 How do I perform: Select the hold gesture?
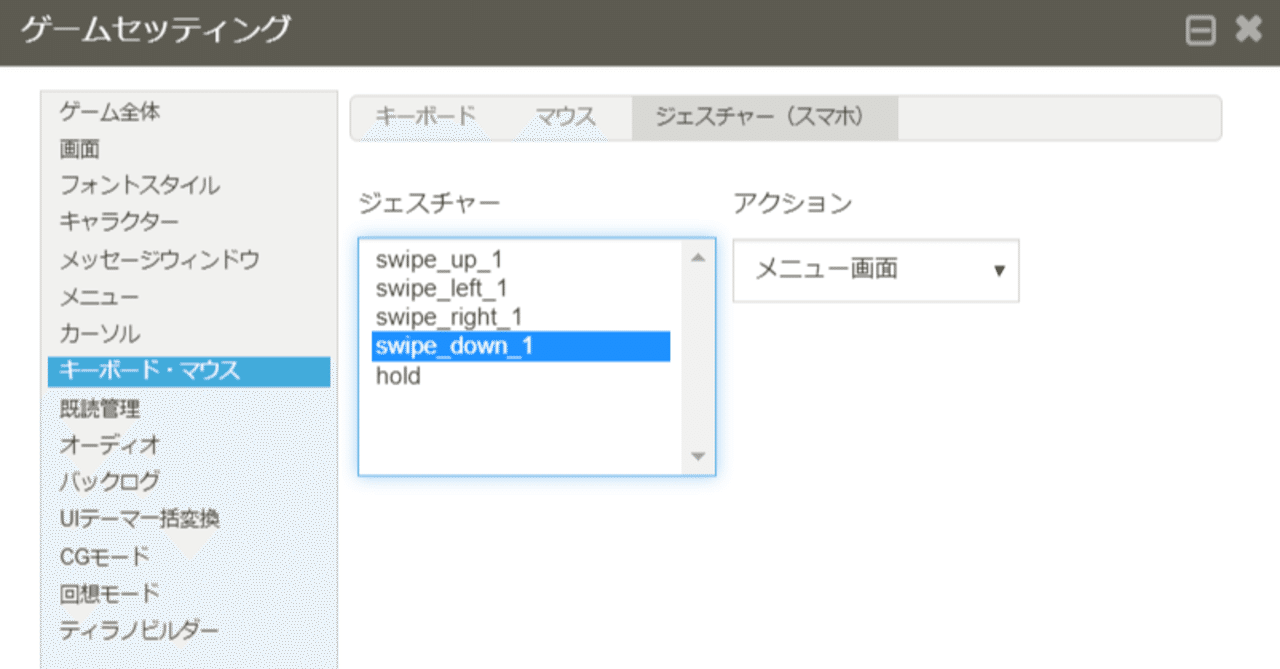pos(397,376)
